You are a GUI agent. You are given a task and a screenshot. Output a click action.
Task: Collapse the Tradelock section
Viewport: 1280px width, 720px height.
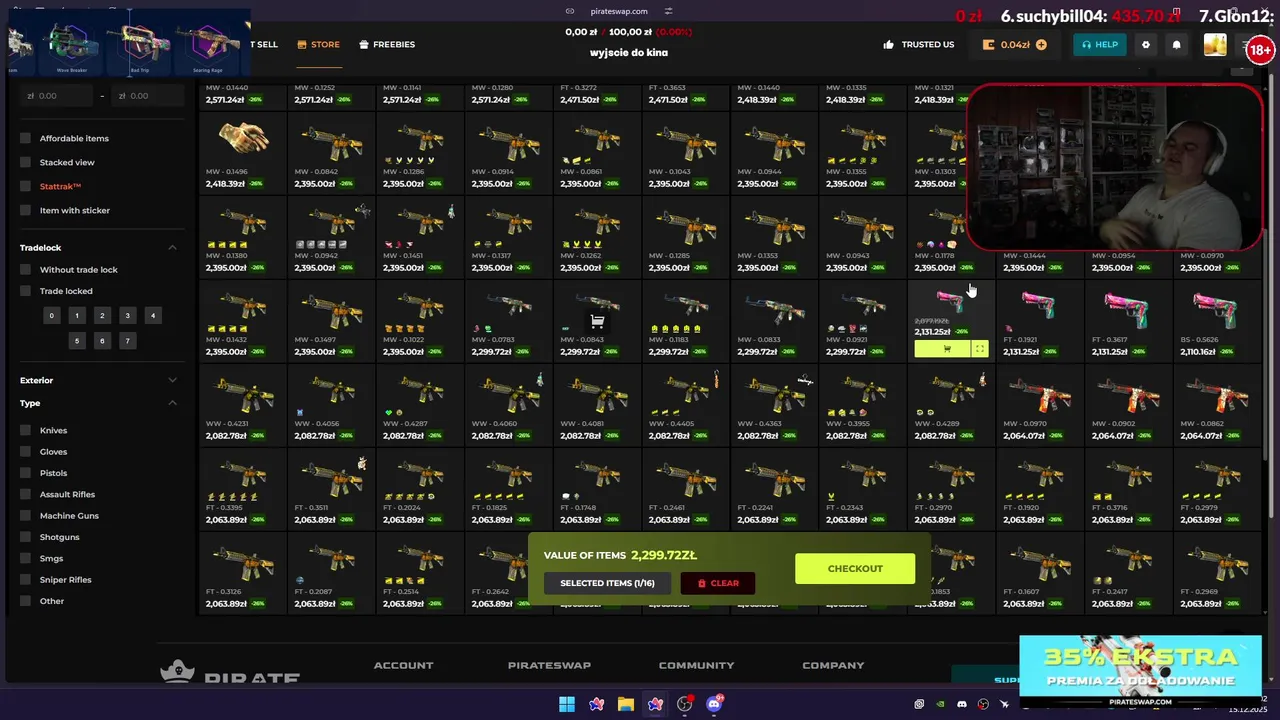(172, 247)
